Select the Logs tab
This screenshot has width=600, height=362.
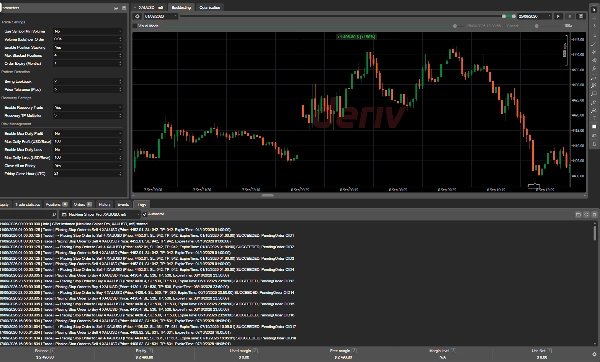[142, 204]
